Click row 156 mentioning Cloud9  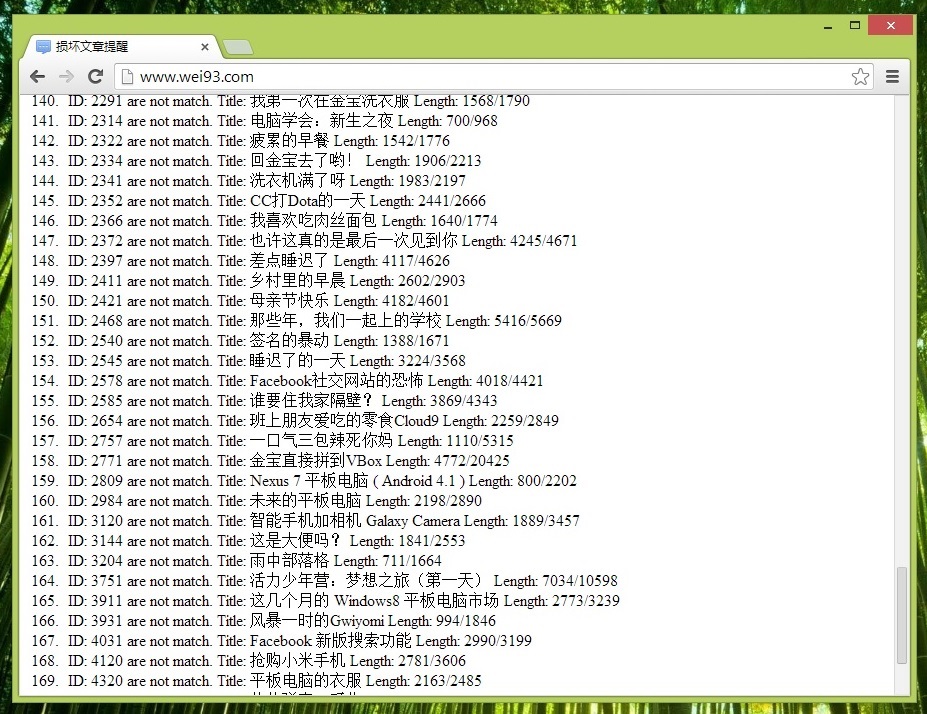295,421
